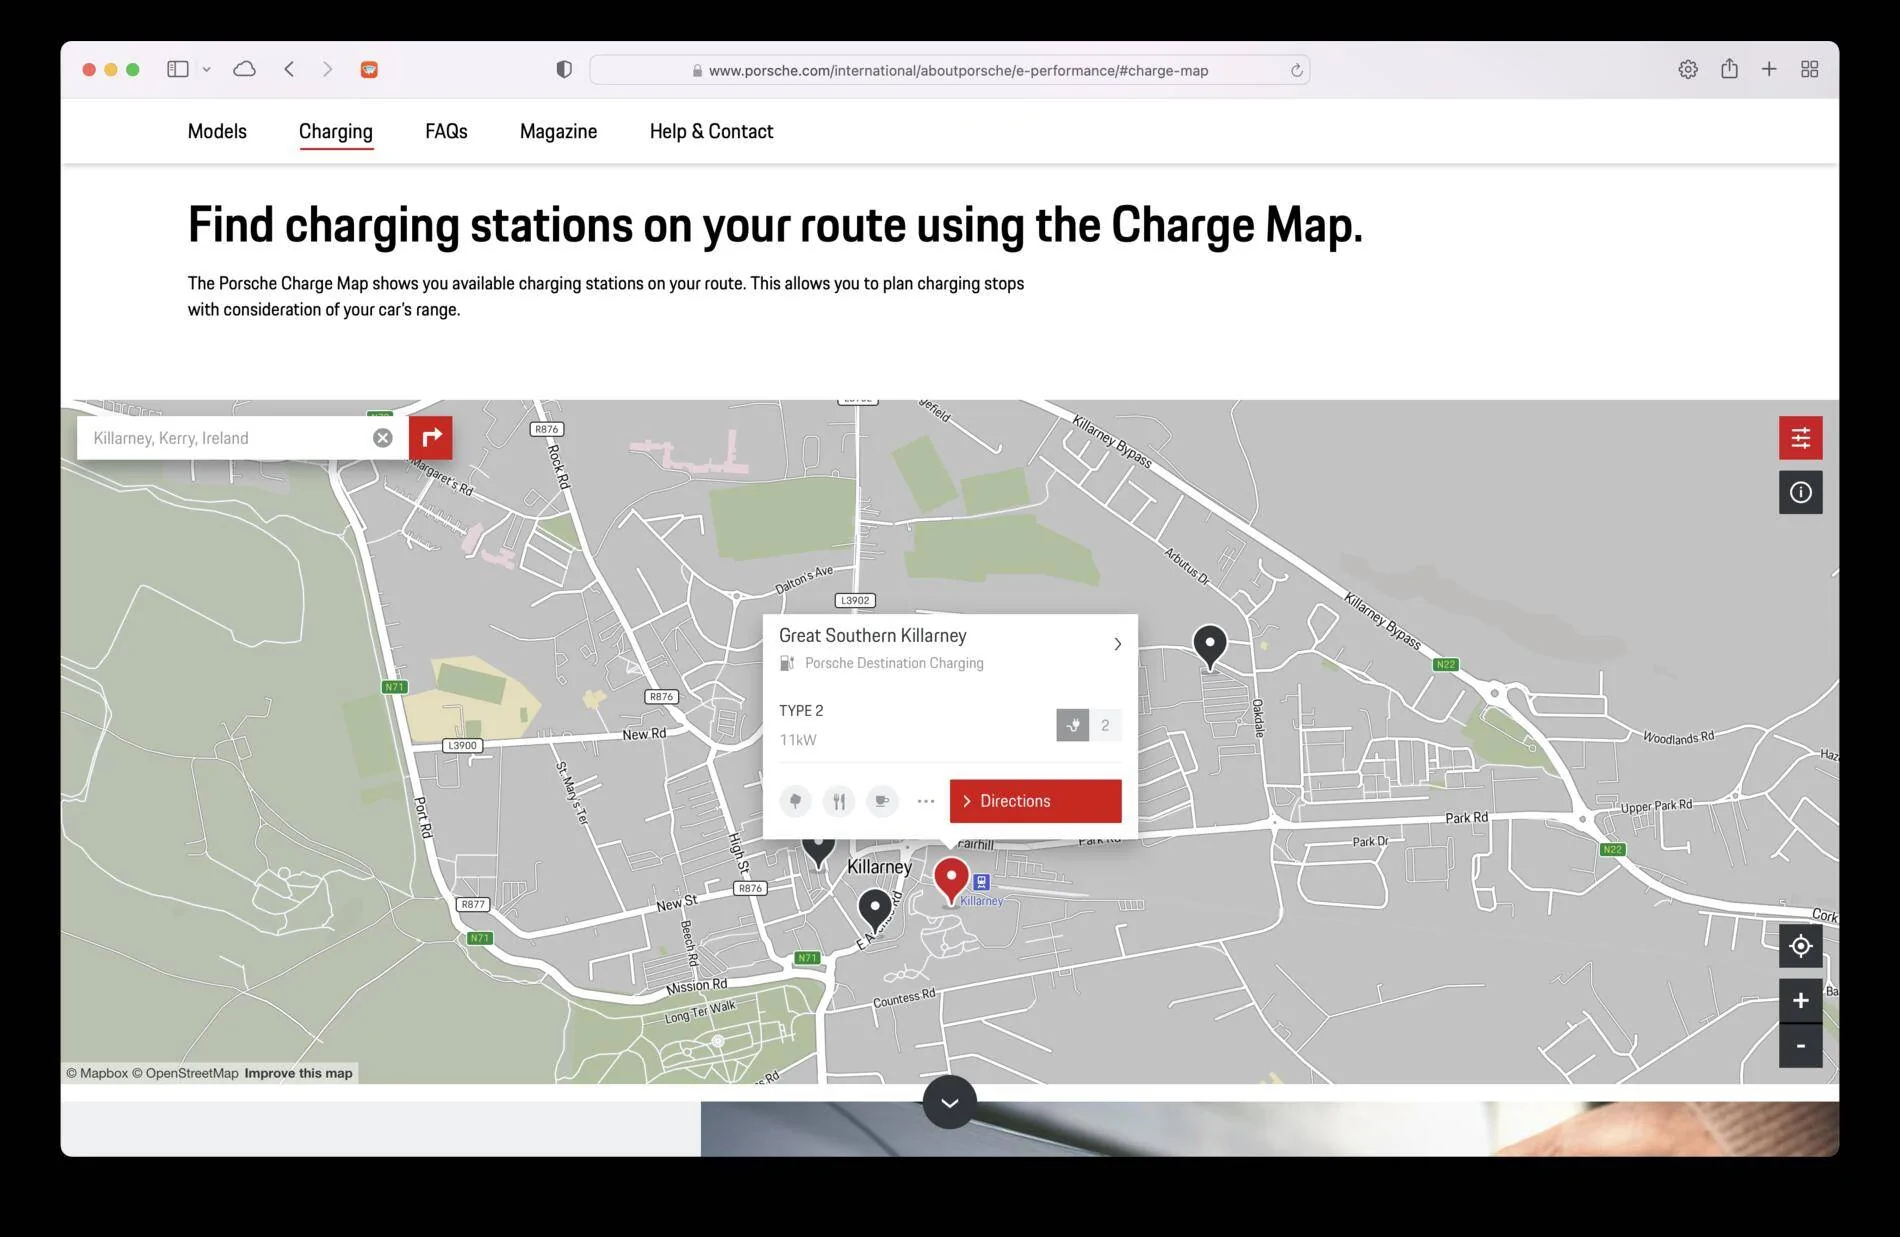This screenshot has height=1237, width=1900.
Task: Open a new Safari tab
Action: [x=1769, y=69]
